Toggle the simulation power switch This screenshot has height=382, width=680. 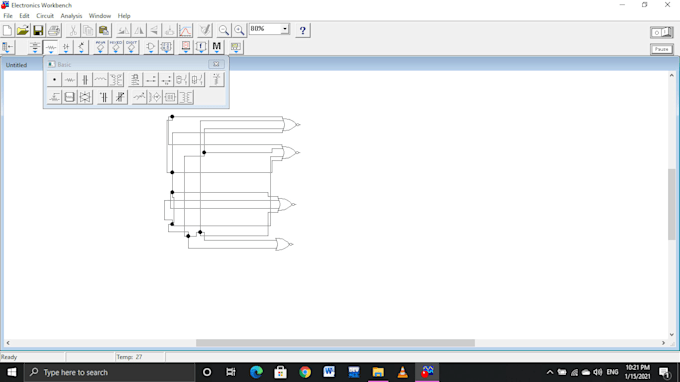tap(662, 32)
